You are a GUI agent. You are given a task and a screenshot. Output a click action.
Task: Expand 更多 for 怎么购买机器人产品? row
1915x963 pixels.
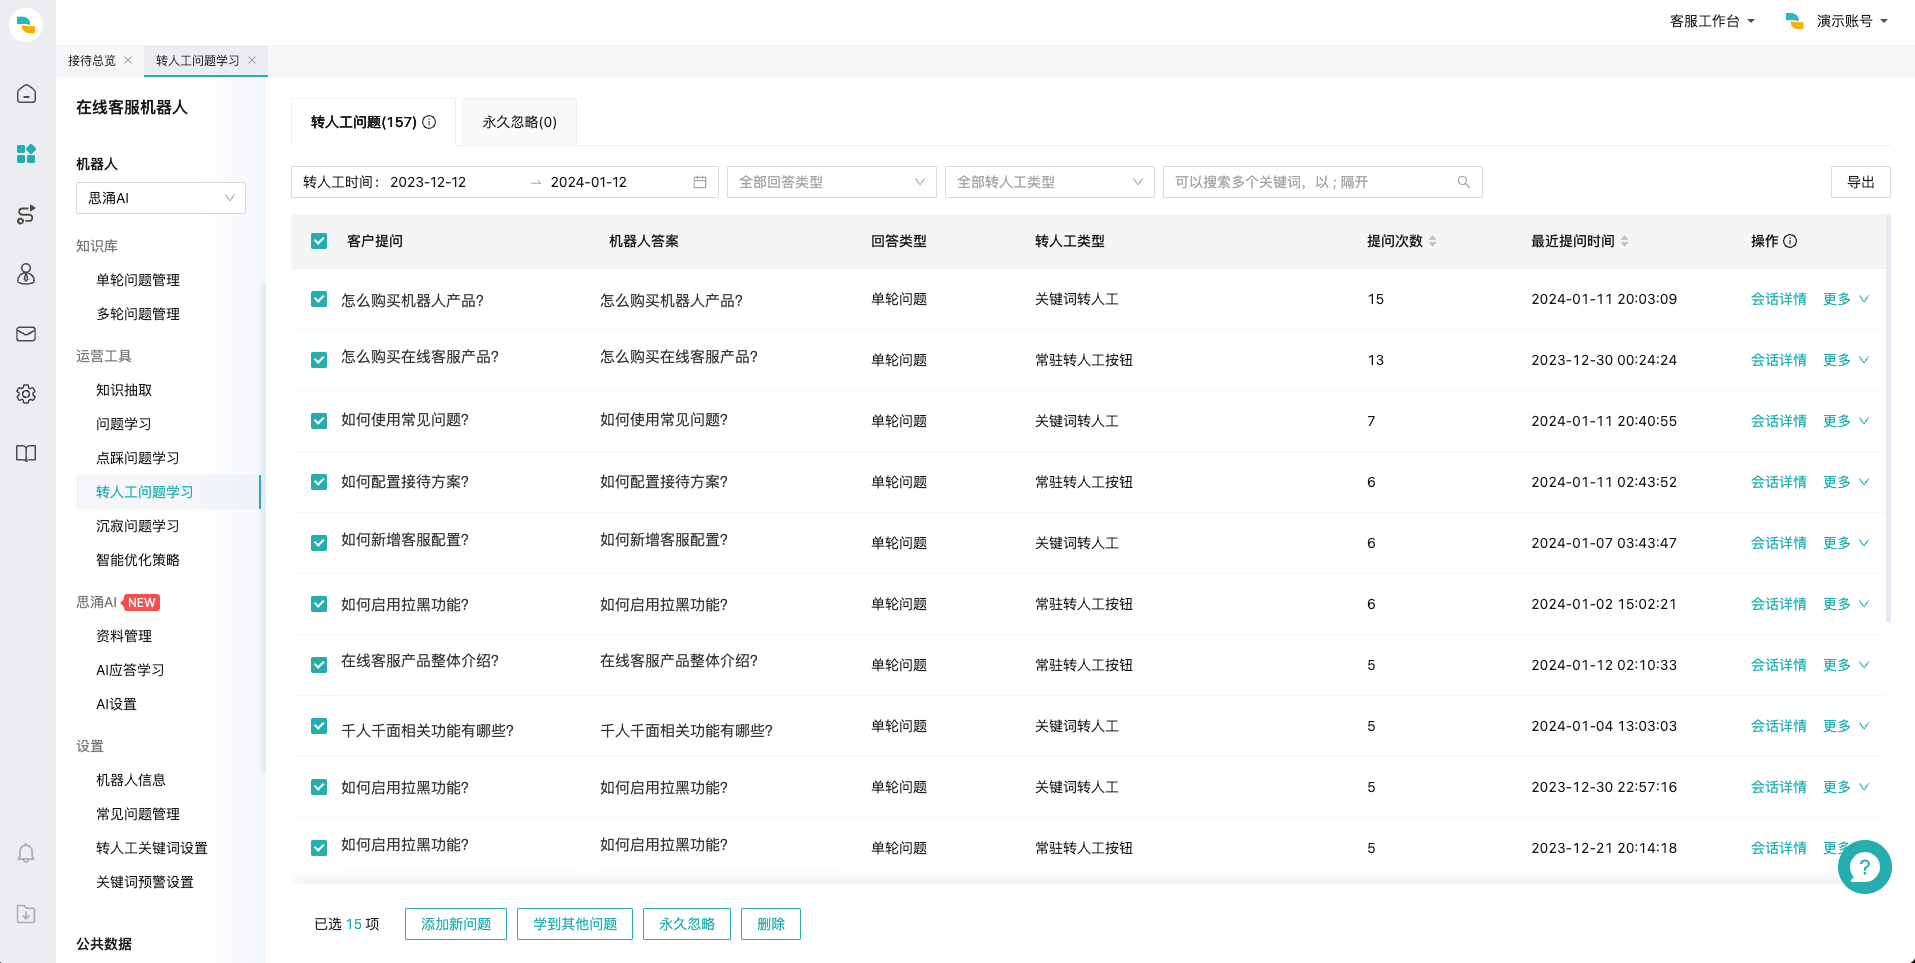1845,299
